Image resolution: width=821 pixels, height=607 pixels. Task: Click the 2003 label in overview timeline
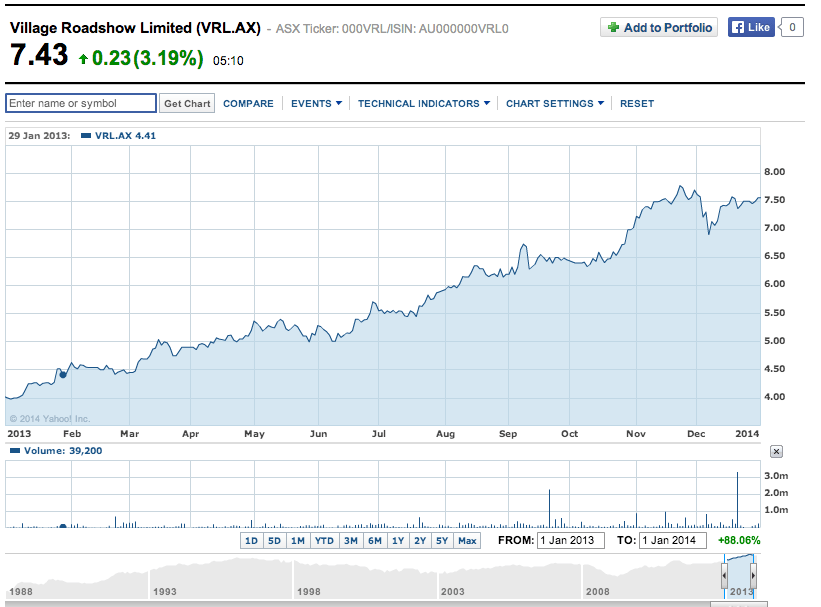452,591
